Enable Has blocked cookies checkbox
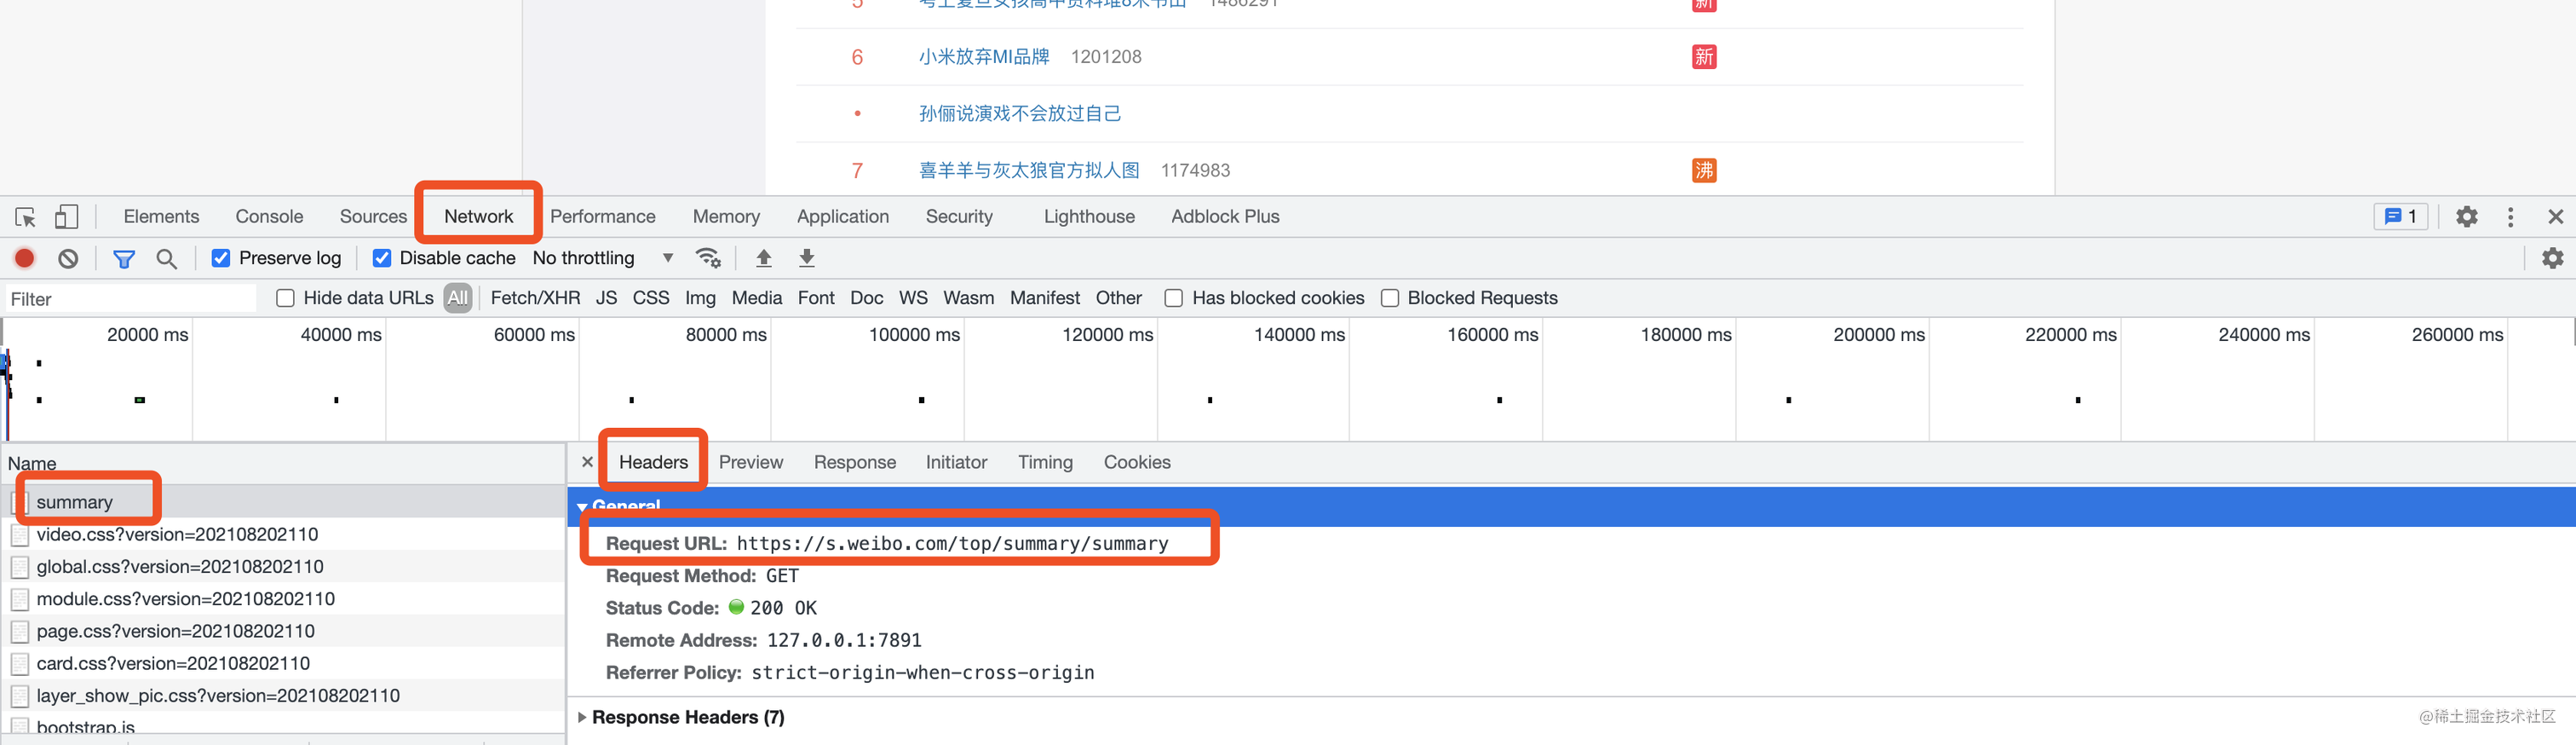The height and width of the screenshot is (745, 2576). [x=1174, y=298]
